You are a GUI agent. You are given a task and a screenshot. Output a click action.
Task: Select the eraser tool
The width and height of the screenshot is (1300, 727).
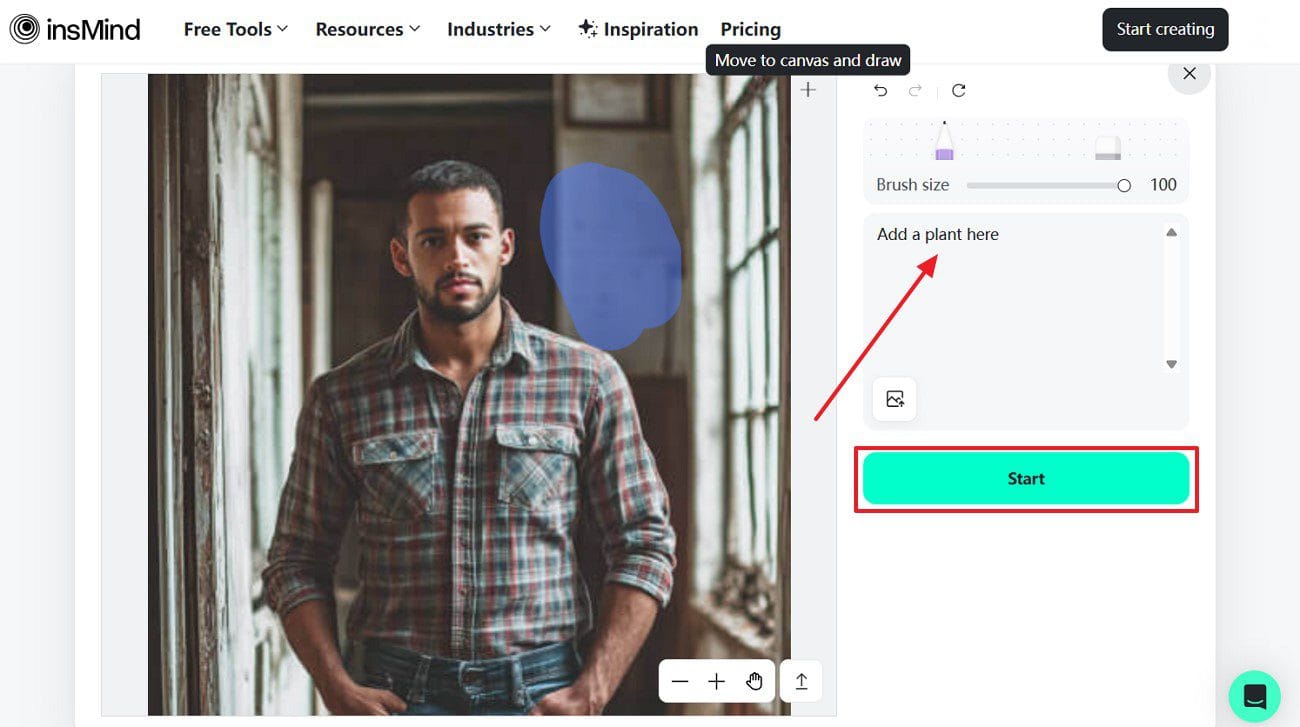click(1108, 148)
